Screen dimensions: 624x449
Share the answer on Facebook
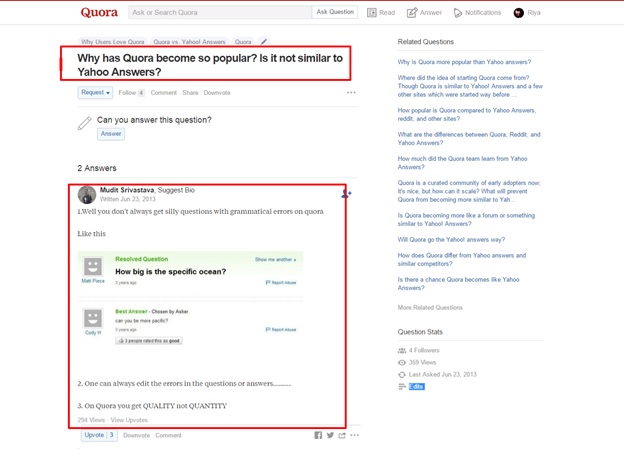click(318, 435)
